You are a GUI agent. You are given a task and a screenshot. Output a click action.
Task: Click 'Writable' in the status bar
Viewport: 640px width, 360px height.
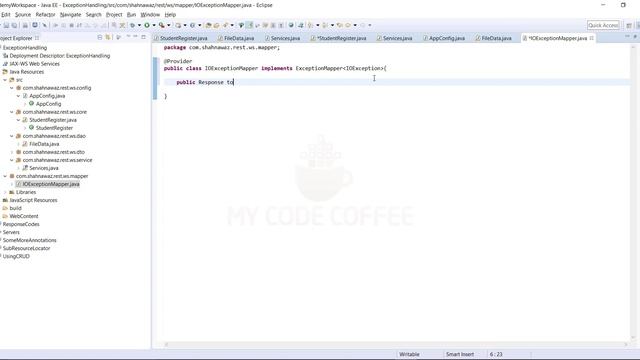409,354
